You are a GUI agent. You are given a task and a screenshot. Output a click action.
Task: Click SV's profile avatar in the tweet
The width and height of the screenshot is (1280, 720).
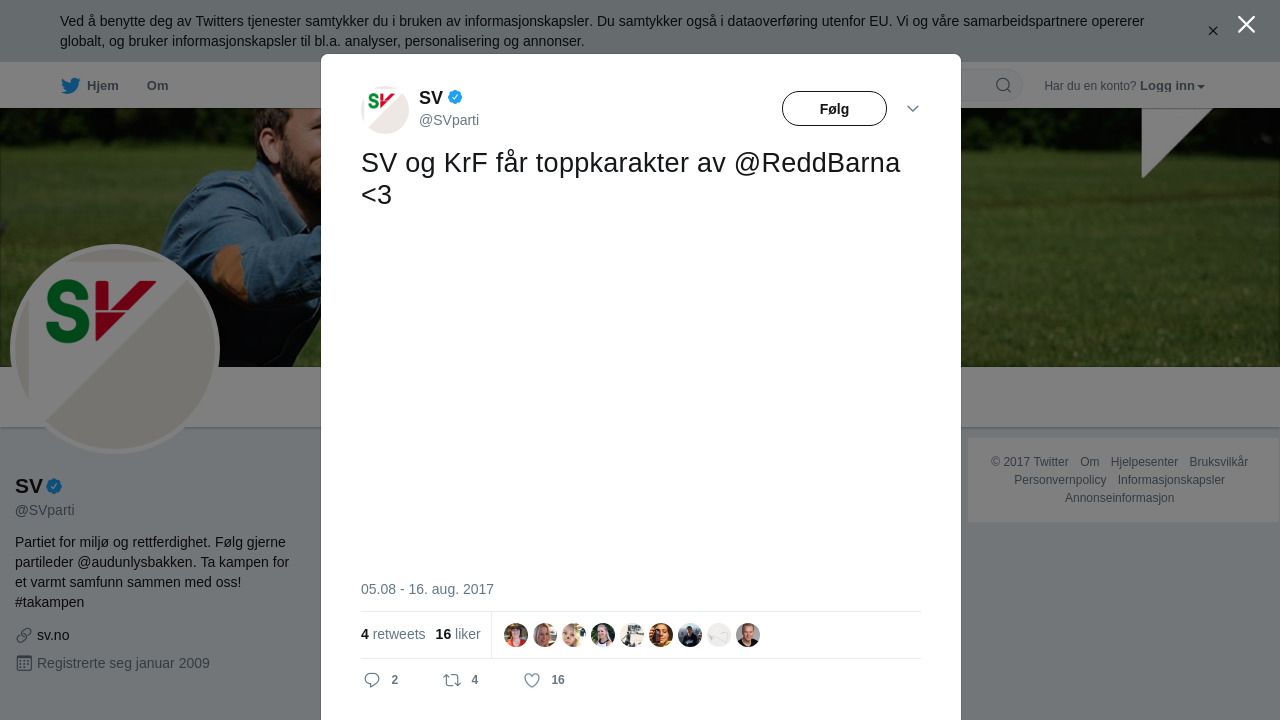pyautogui.click(x=385, y=109)
